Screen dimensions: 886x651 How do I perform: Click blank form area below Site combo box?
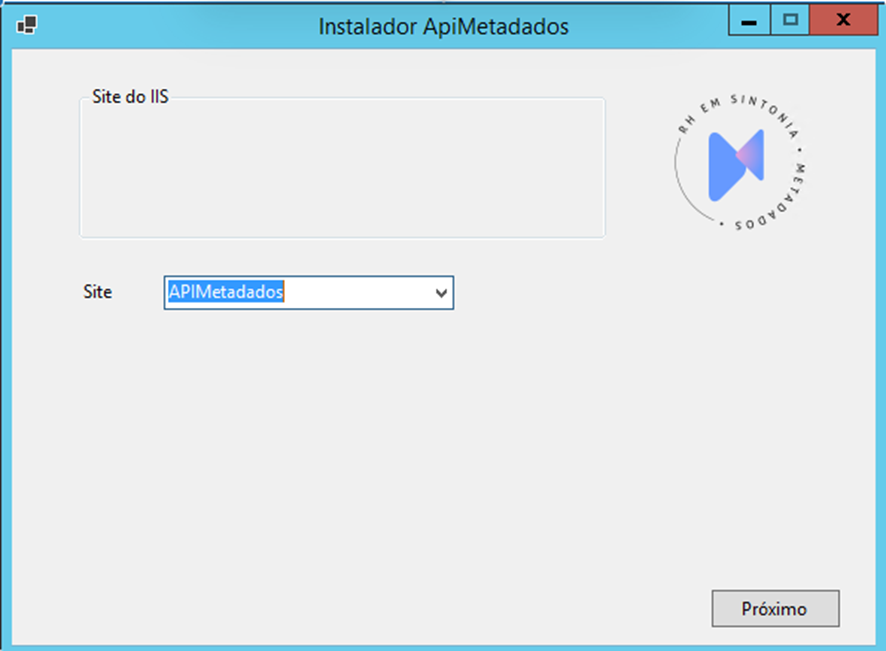pyautogui.click(x=310, y=420)
